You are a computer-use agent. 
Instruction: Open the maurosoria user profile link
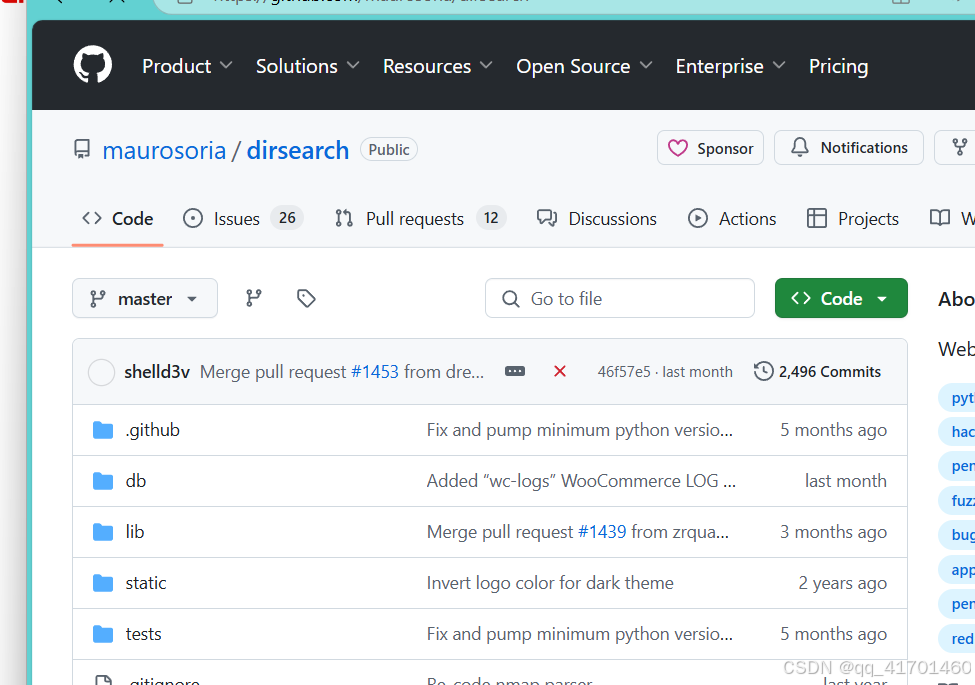tap(164, 150)
